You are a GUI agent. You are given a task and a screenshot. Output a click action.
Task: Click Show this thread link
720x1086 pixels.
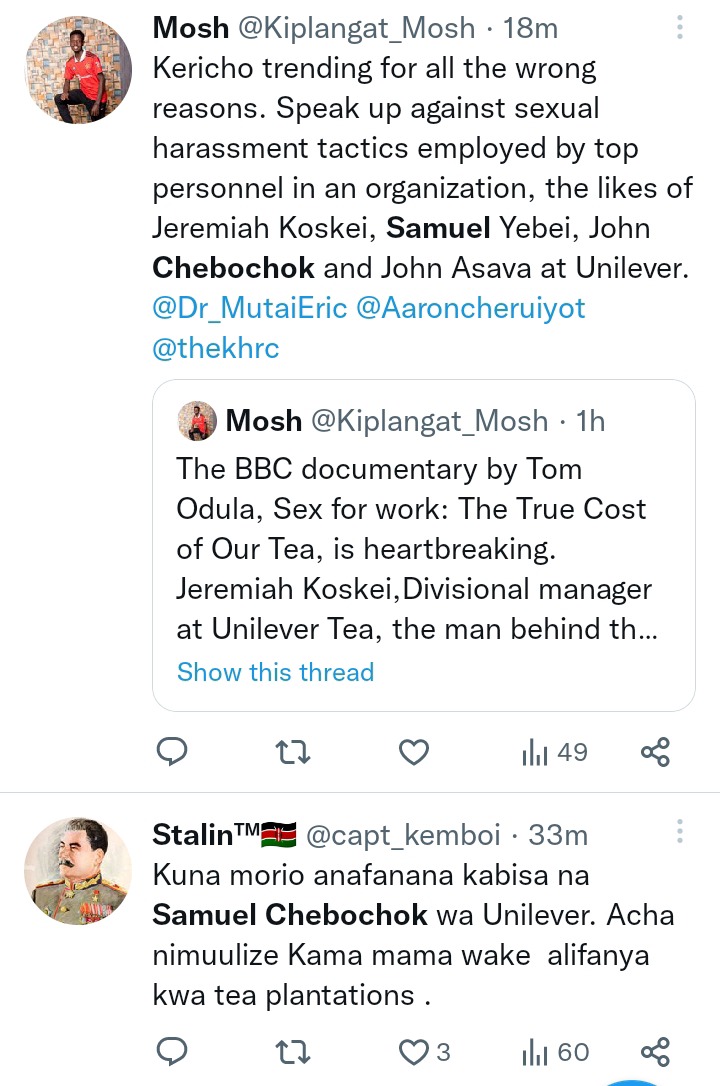[x=275, y=672]
